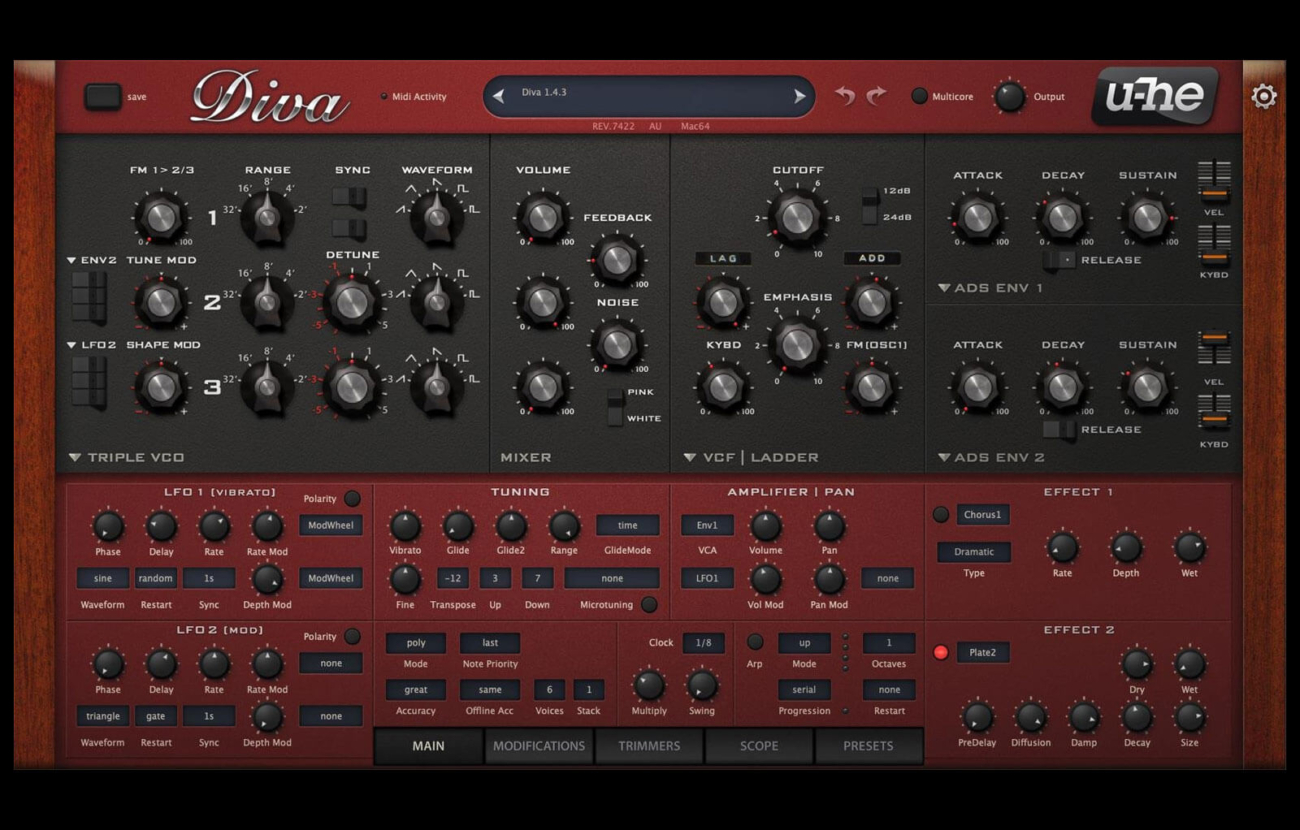1300x830 pixels.
Task: Click the Shape Mod knob
Action: tap(160, 386)
